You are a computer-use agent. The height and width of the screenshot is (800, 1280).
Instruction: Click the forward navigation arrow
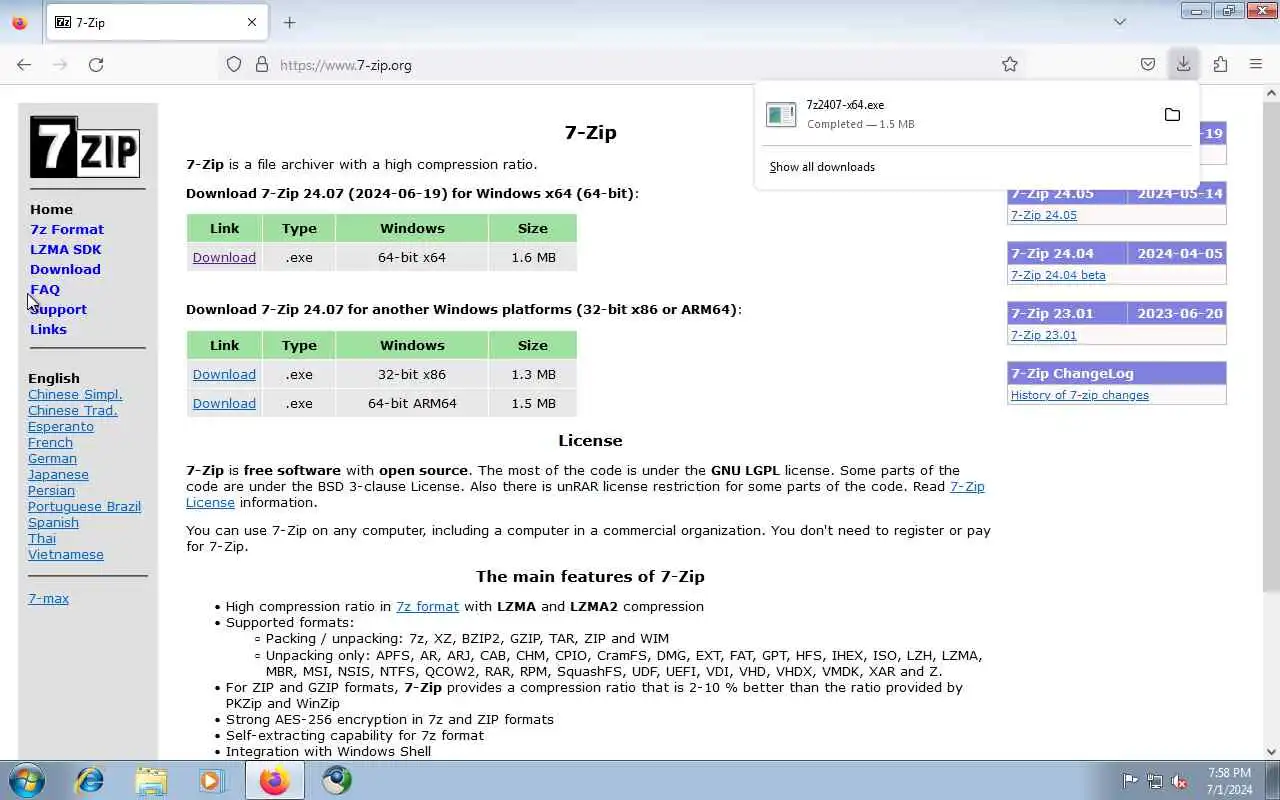tap(60, 65)
